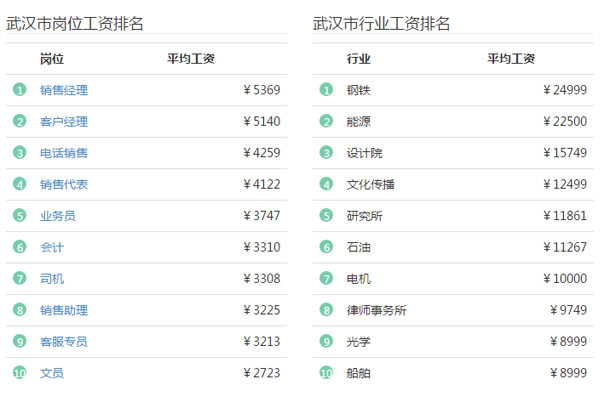Open the 销售经理 job link
This screenshot has width=600, height=400.
(64, 90)
